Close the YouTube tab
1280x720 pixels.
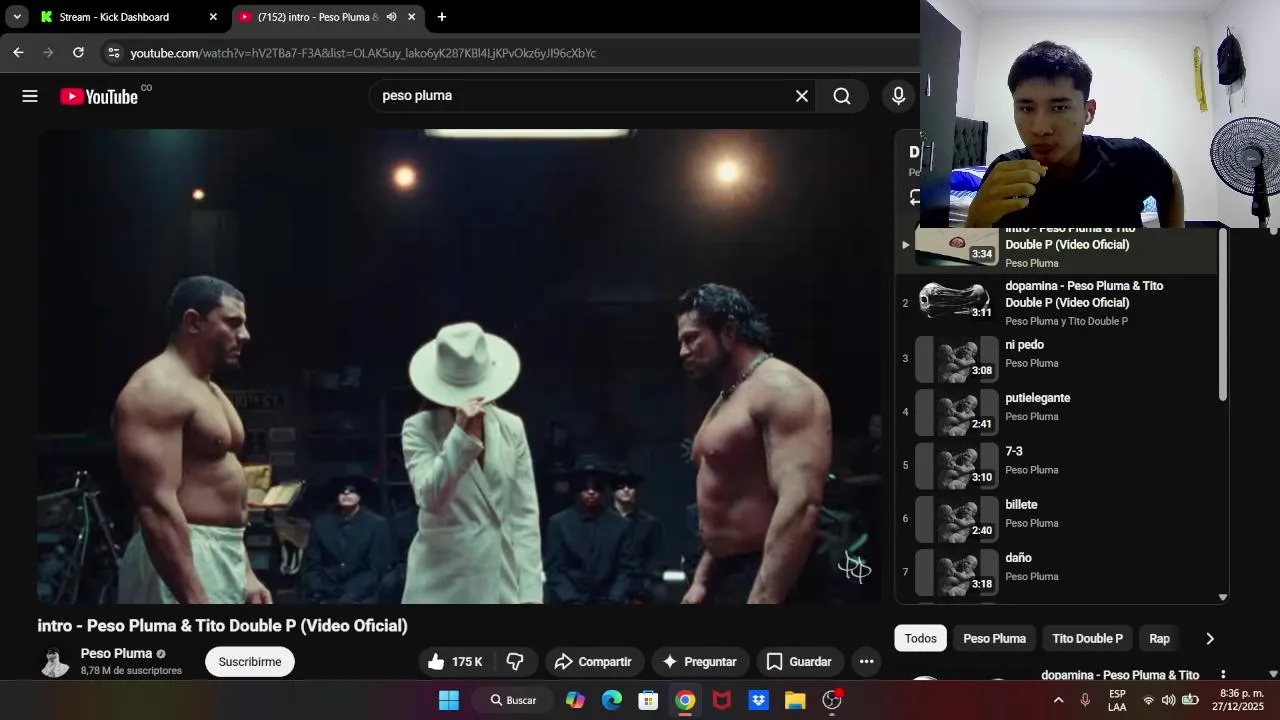tap(411, 17)
